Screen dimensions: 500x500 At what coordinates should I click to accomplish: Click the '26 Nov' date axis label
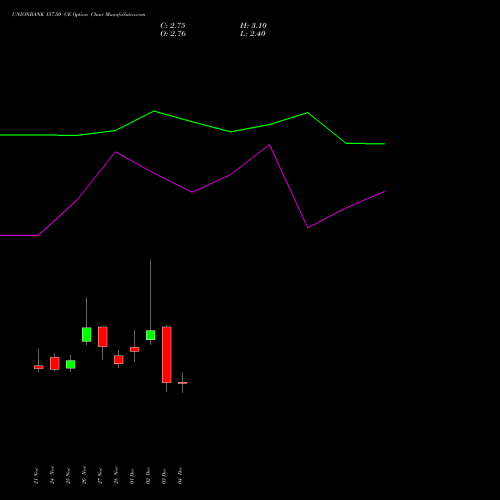tap(84, 476)
